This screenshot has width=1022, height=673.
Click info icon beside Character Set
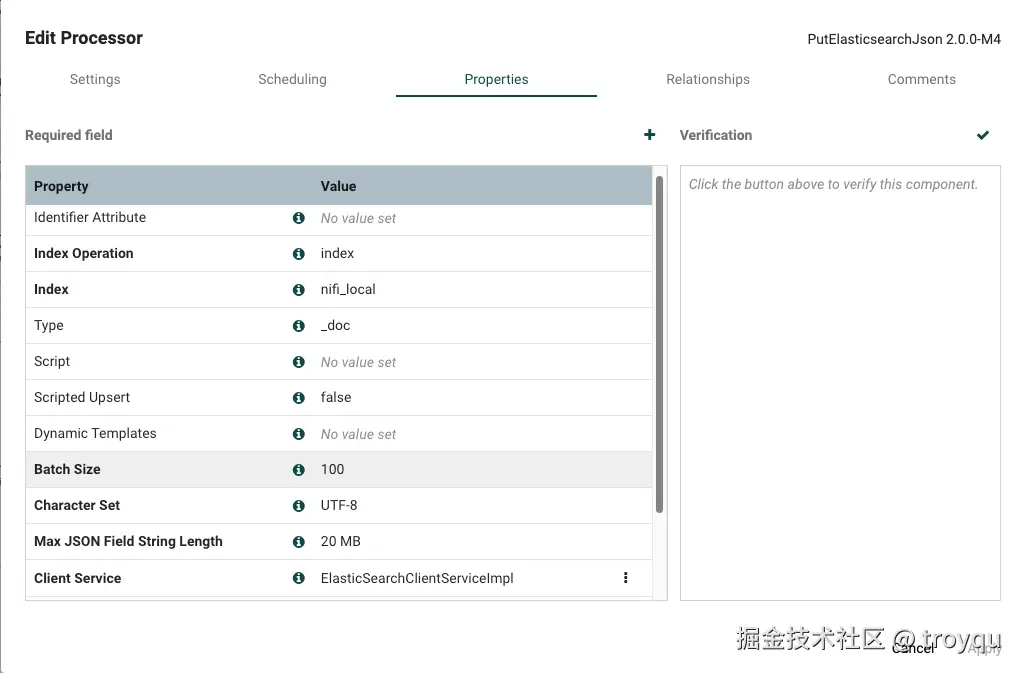(x=298, y=506)
